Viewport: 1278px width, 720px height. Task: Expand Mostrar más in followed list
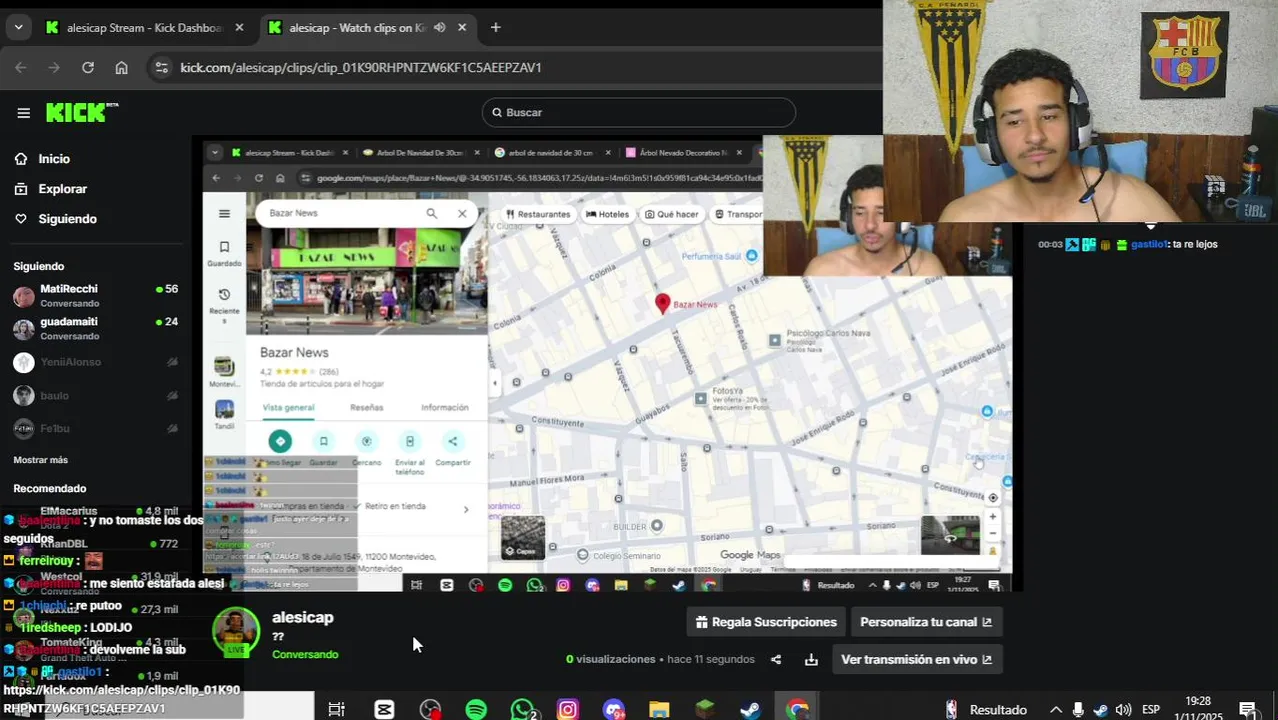point(40,460)
